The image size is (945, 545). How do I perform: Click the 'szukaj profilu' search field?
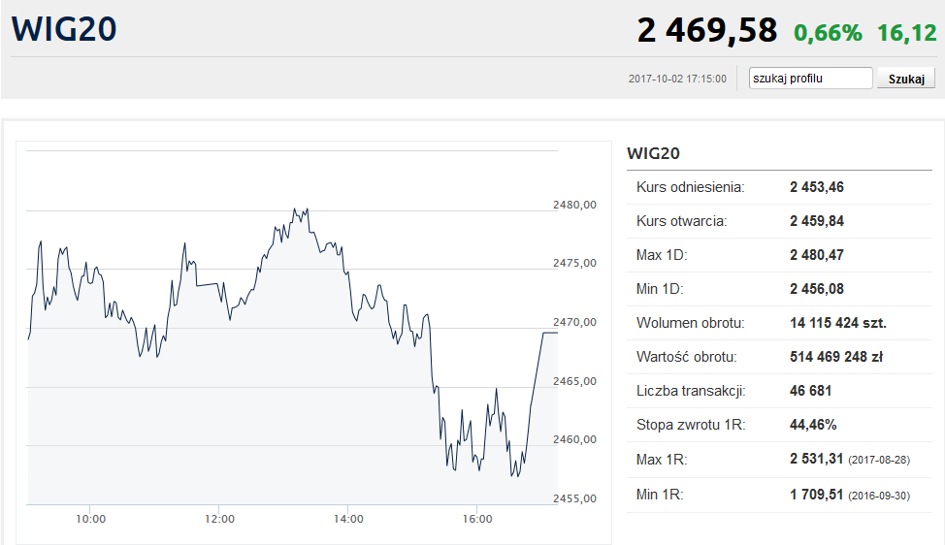(x=811, y=78)
